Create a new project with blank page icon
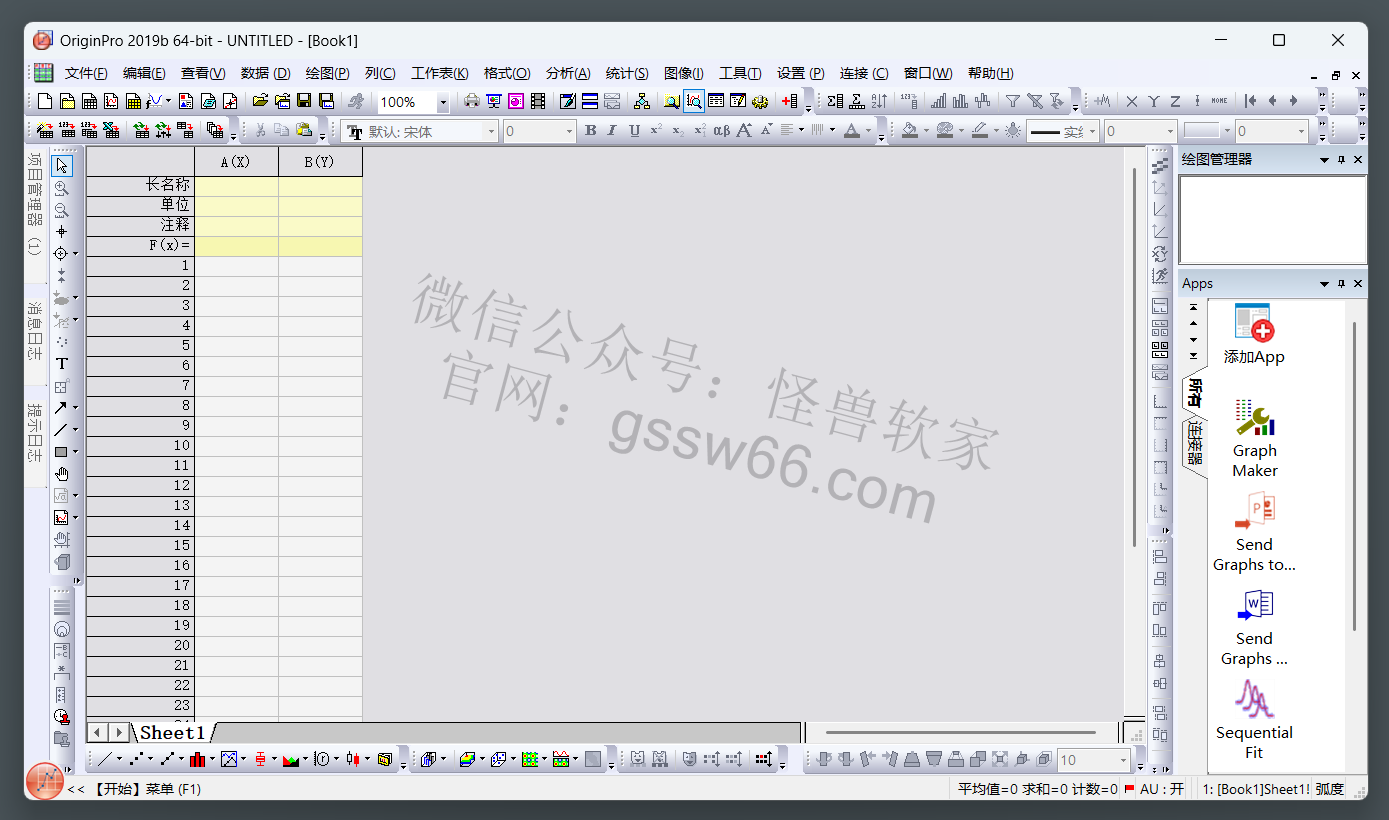 [x=44, y=101]
